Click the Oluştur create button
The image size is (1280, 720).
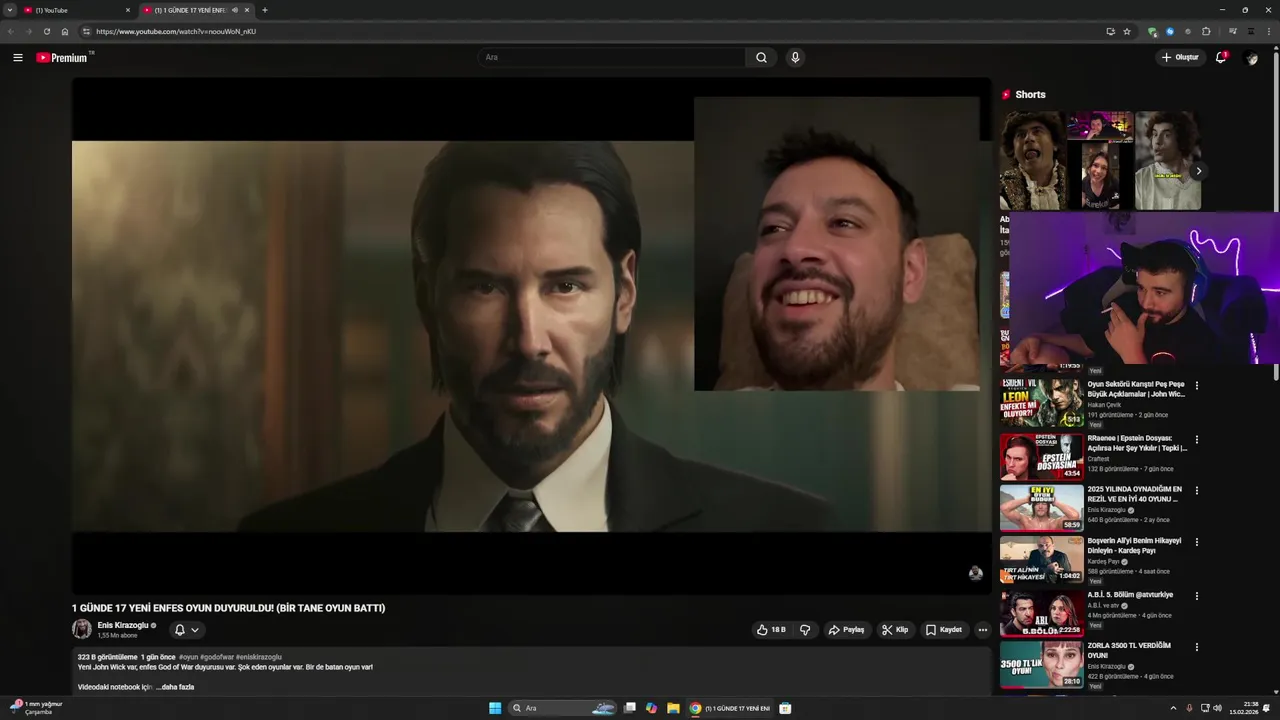[x=1180, y=58]
